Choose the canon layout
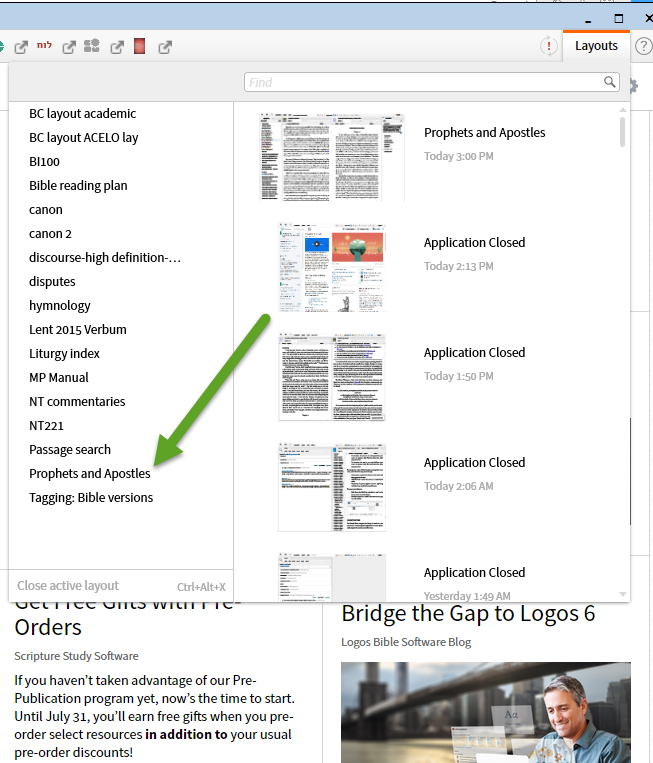Image resolution: width=653 pixels, height=763 pixels. coord(46,210)
